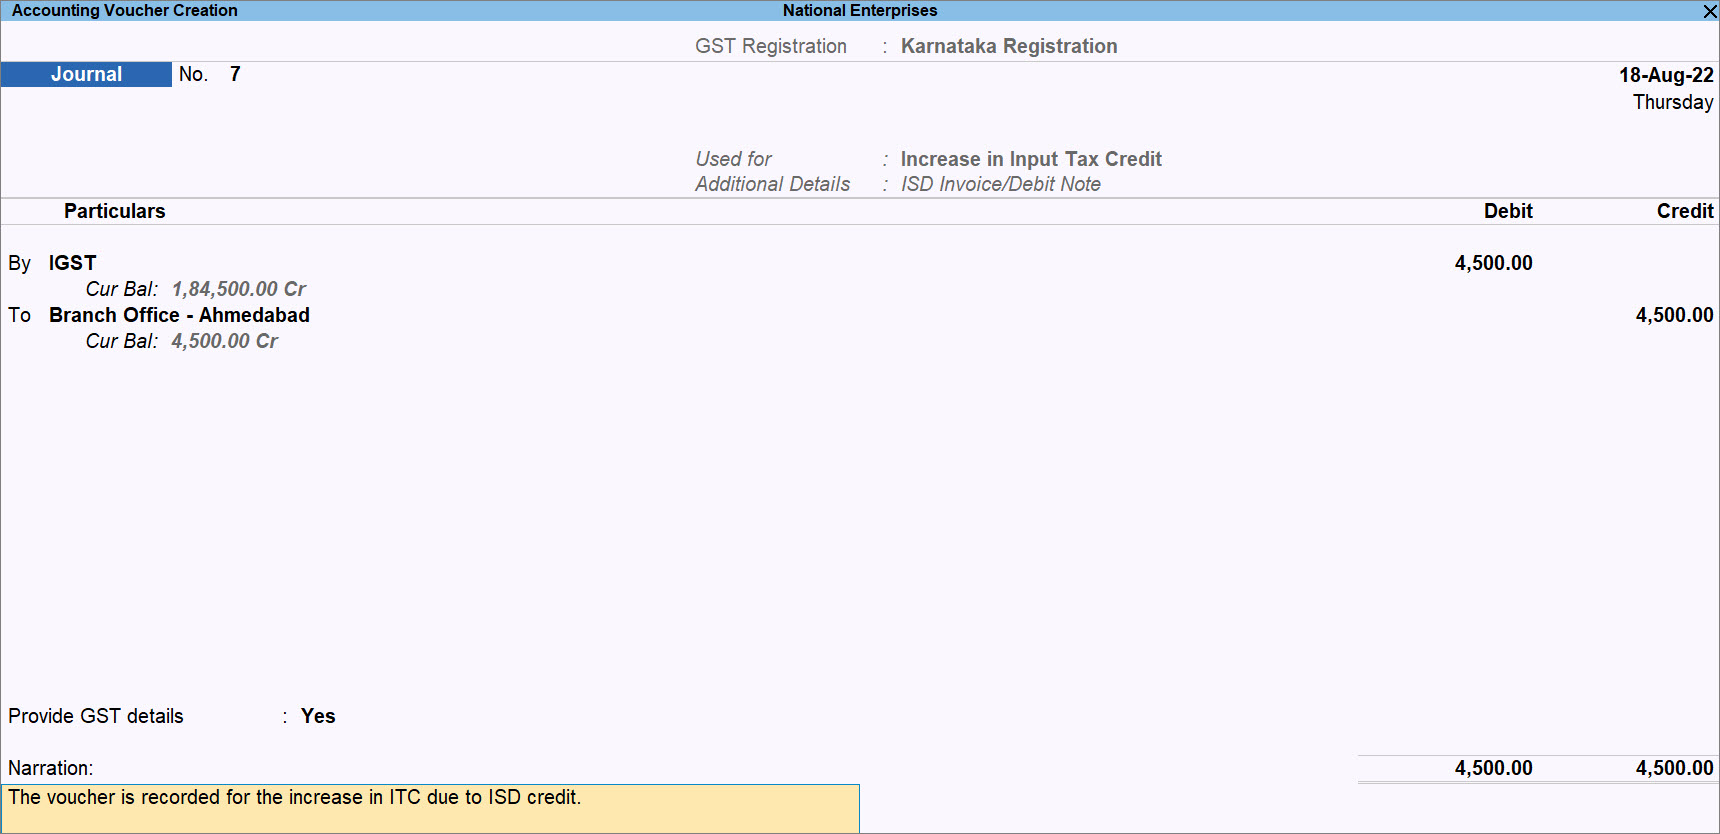Toggle Provide GST details Yes value
Image resolution: width=1720 pixels, height=834 pixels.
pos(318,716)
